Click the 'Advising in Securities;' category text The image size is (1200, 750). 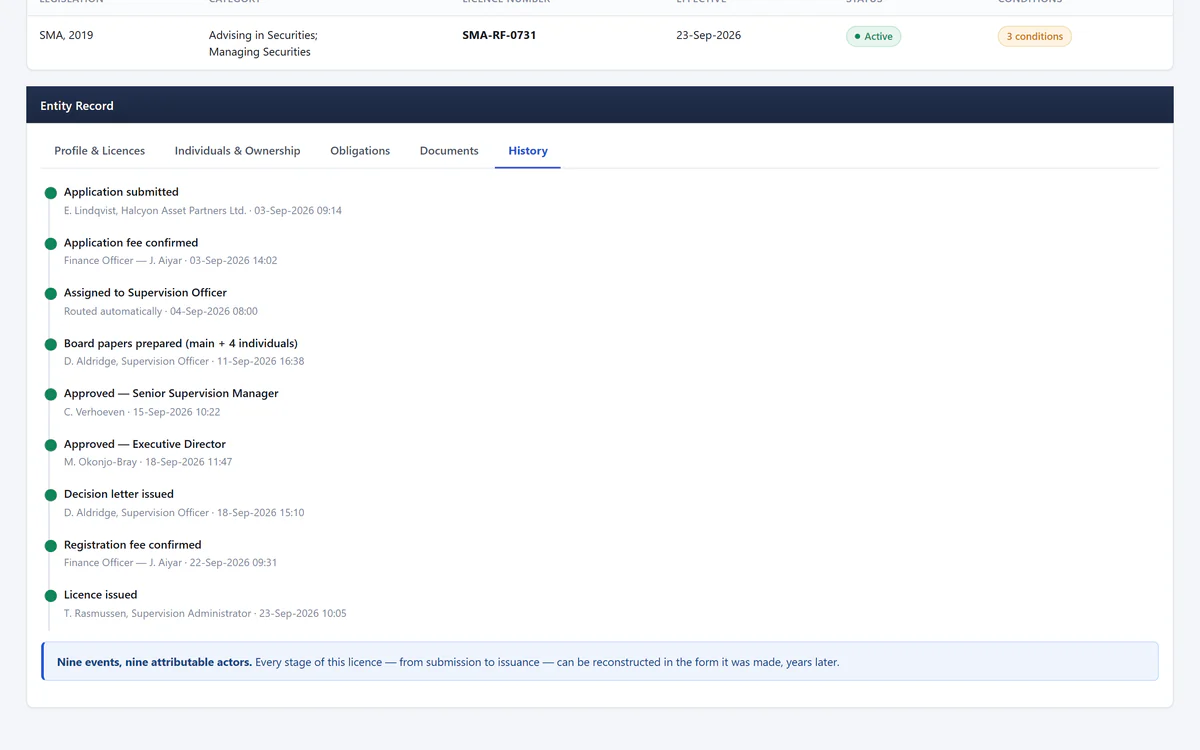pos(263,35)
